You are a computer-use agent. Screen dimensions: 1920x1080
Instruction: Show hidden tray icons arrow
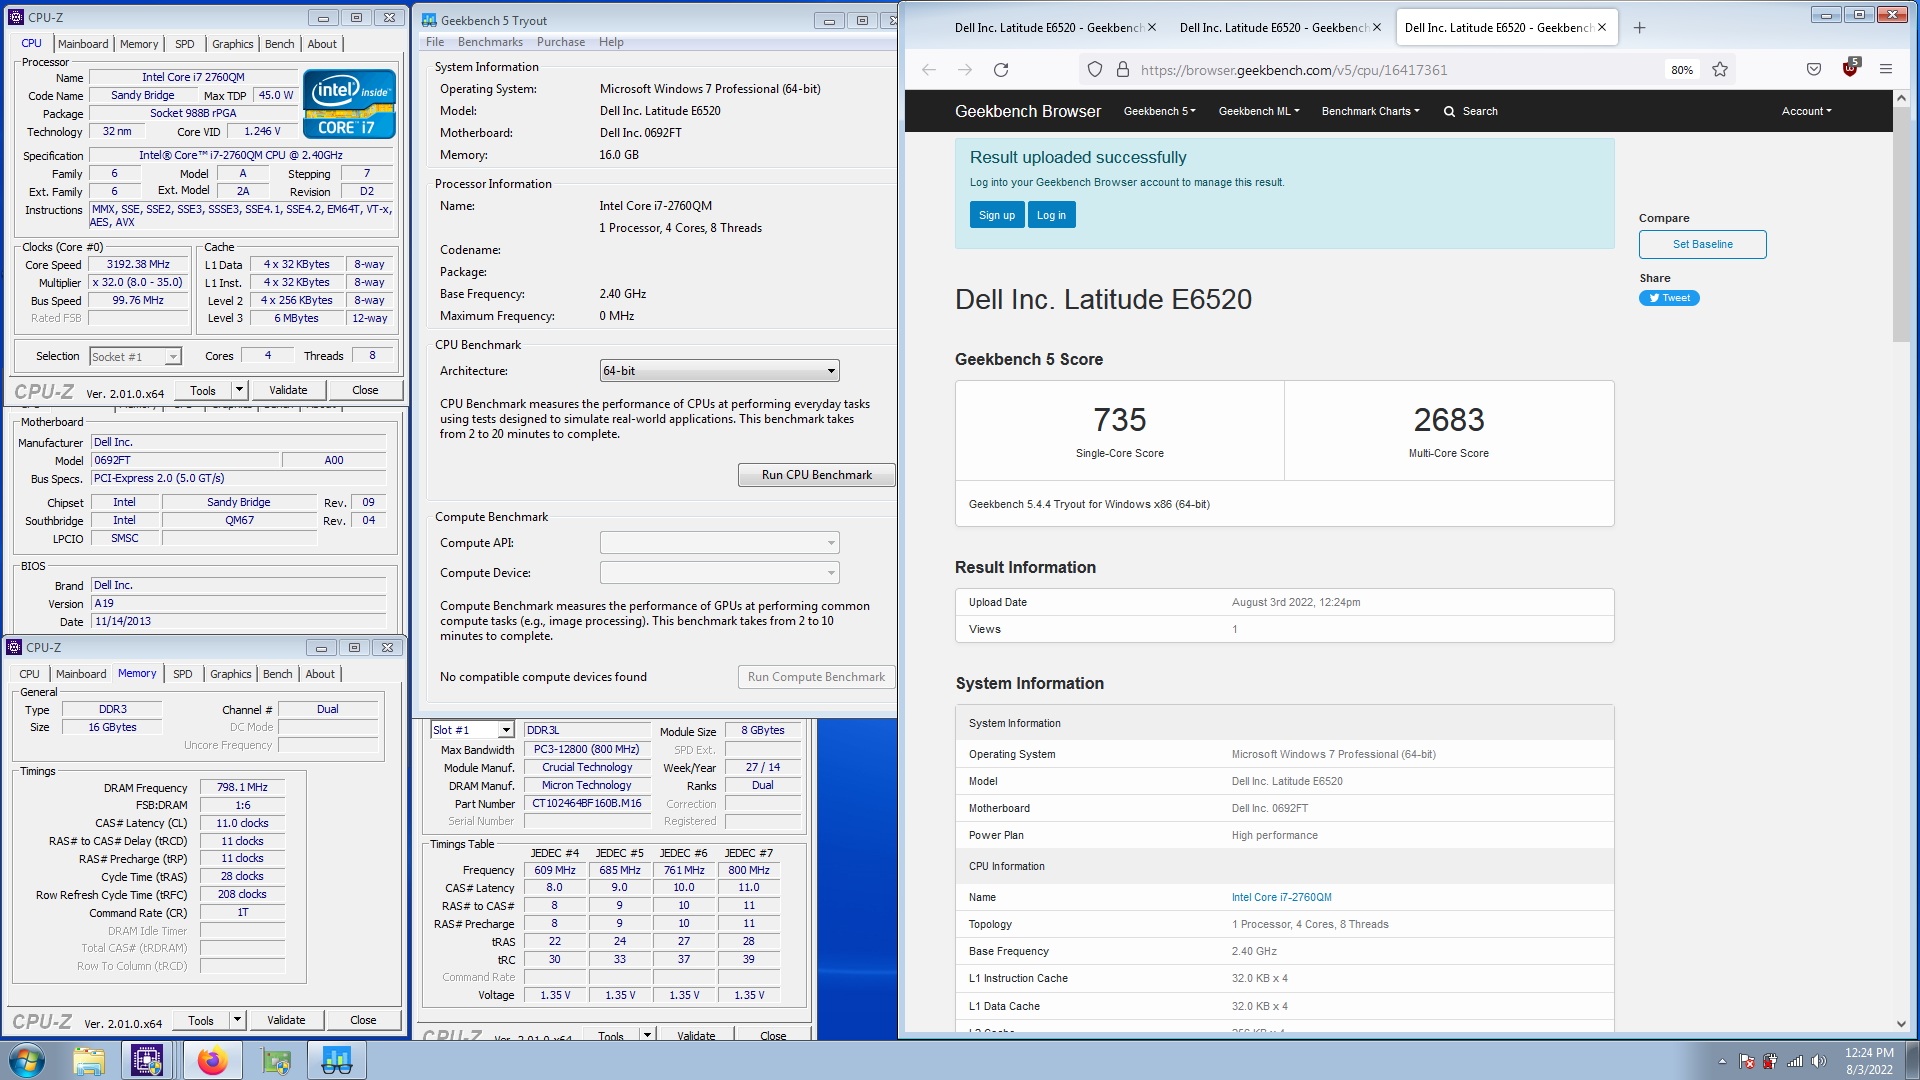[1722, 1061]
